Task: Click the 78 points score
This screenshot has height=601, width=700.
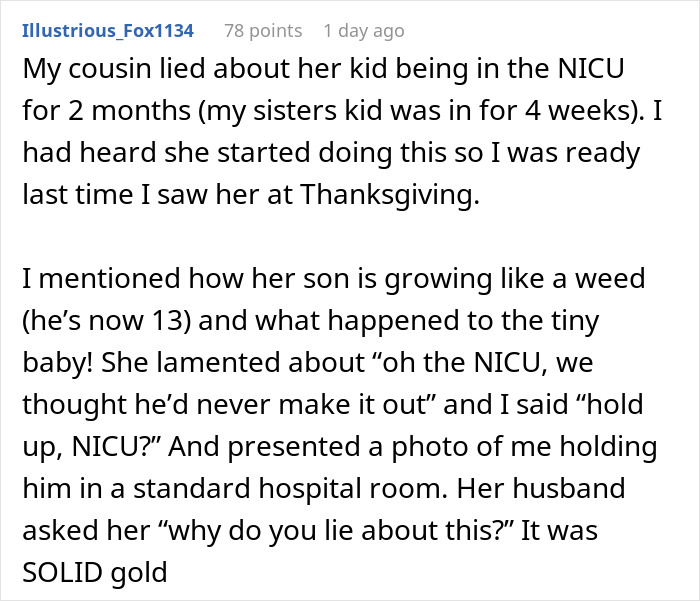Action: (x=263, y=31)
